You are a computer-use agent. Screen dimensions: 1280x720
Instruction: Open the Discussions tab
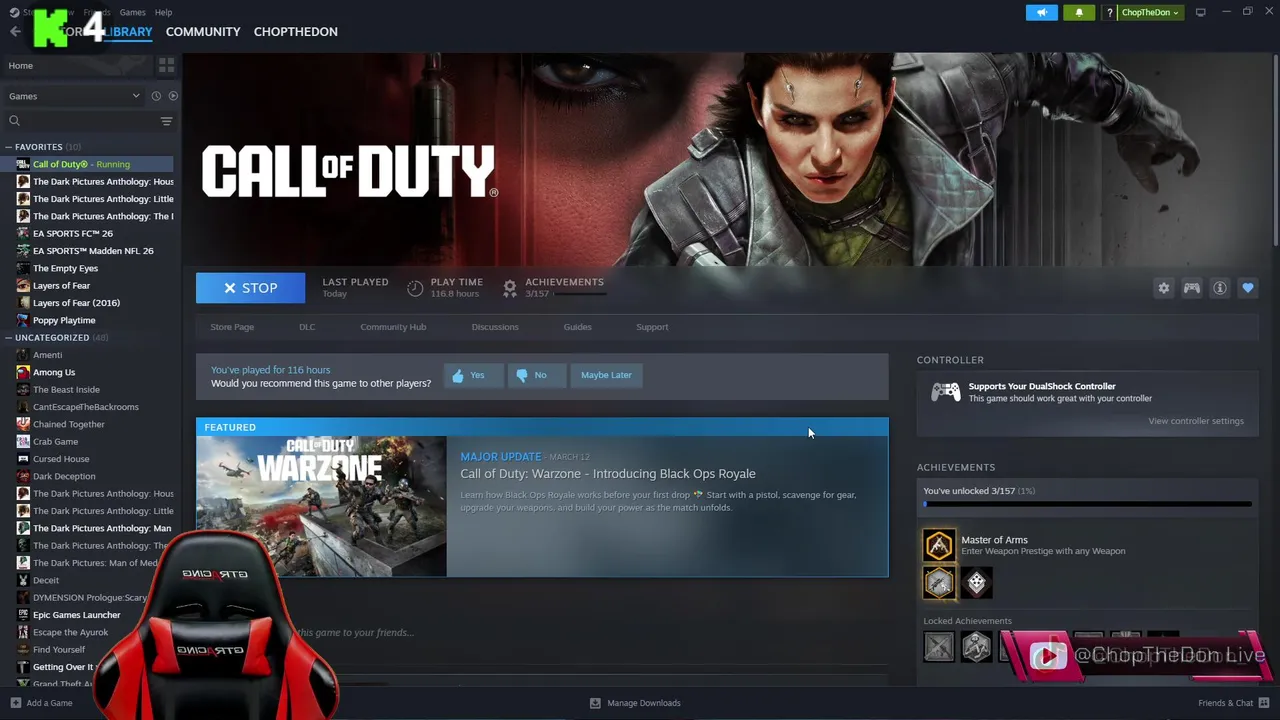[x=495, y=327]
